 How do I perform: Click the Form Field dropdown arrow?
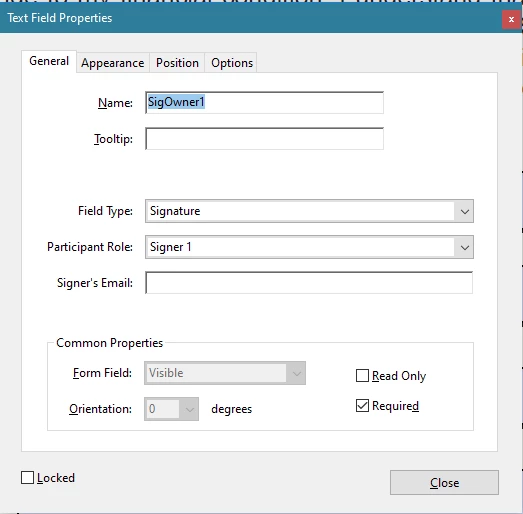click(x=296, y=373)
